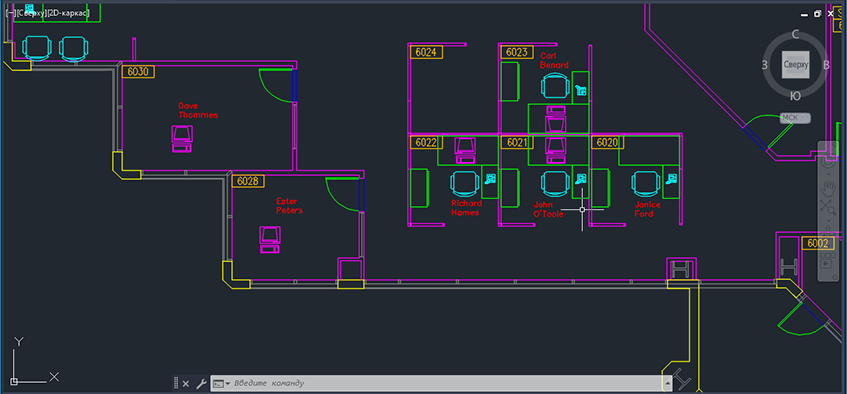The height and width of the screenshot is (394, 847).
Task: Open command line settings wrench icon
Action: [x=200, y=383]
